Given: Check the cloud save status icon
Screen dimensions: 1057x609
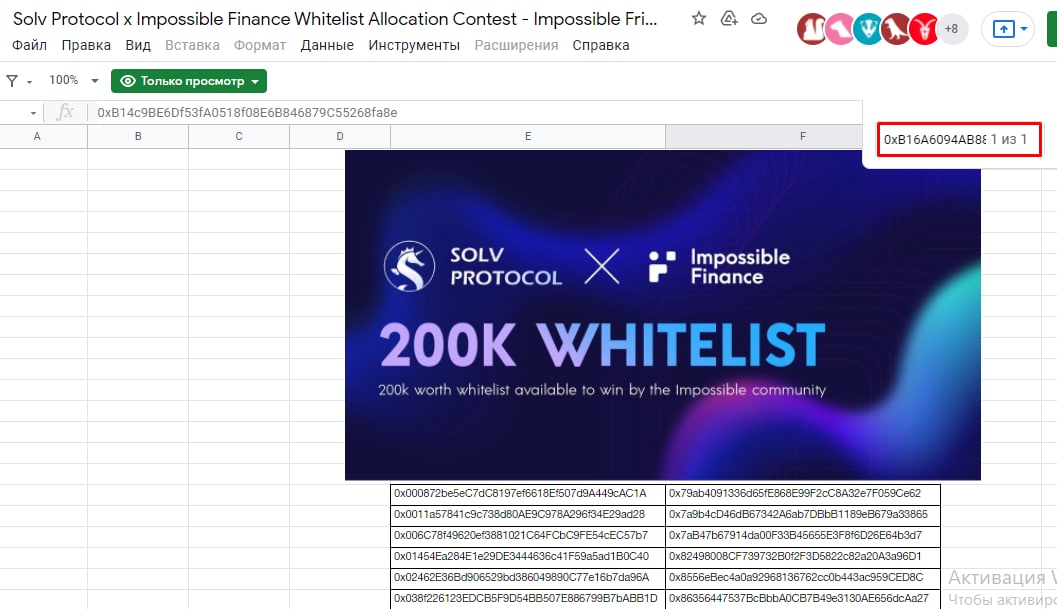Looking at the screenshot, I should (758, 19).
